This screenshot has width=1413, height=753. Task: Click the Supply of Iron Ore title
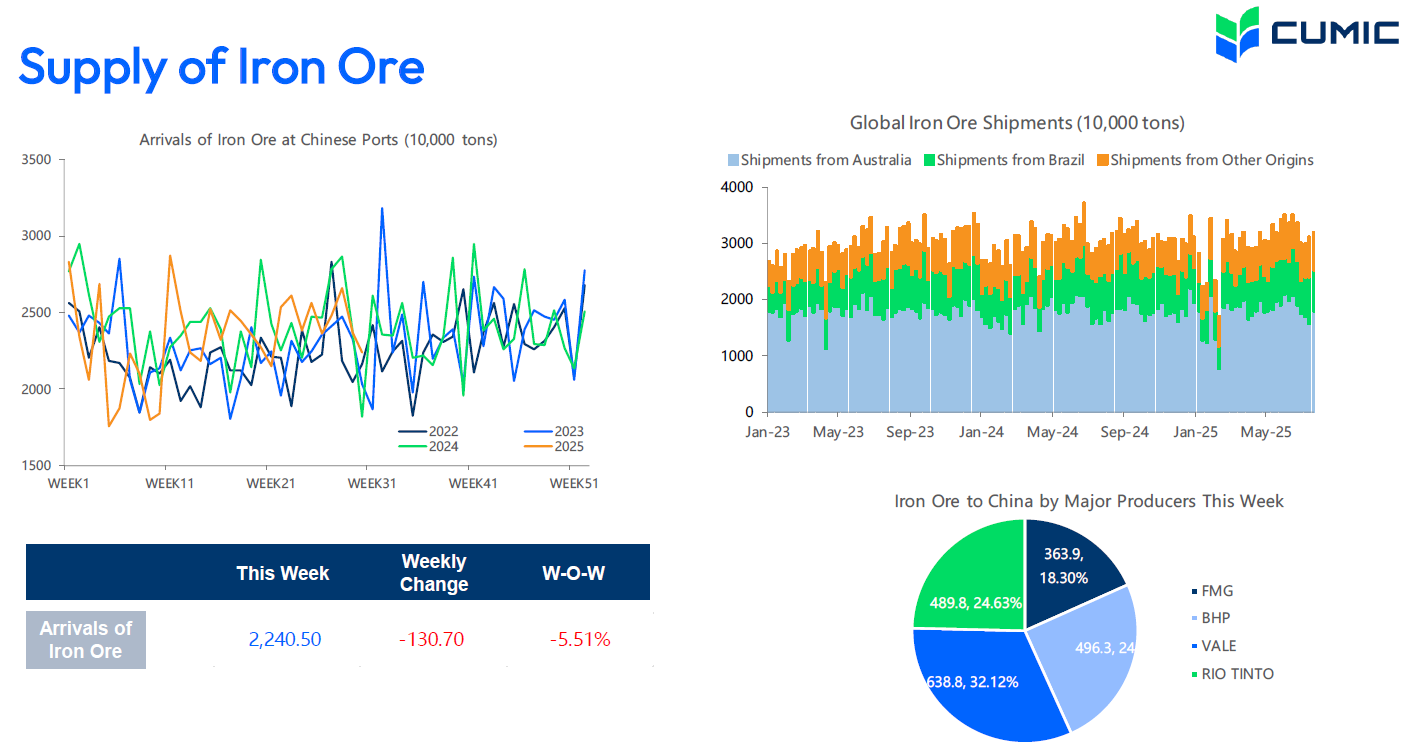coord(222,67)
